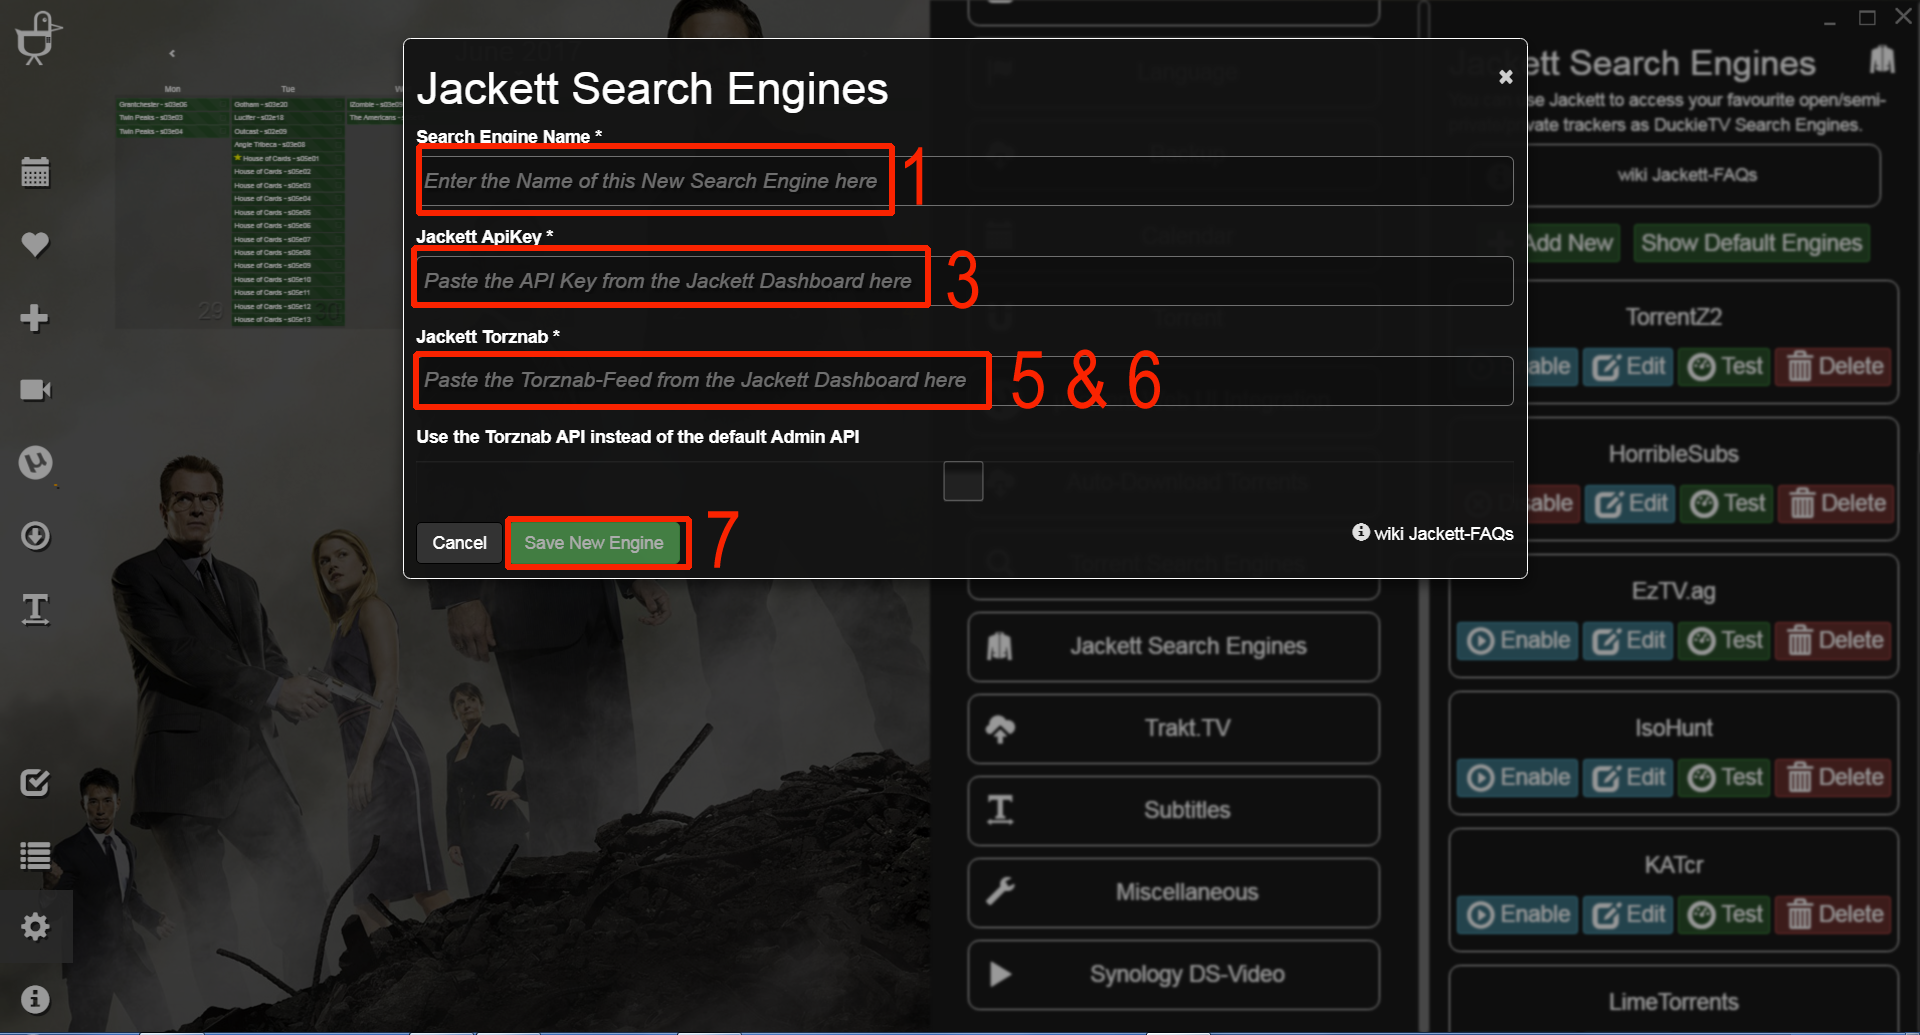Click wiki Jackett-FAQs button in right panel
Image resolution: width=1920 pixels, height=1035 pixels.
[1687, 175]
